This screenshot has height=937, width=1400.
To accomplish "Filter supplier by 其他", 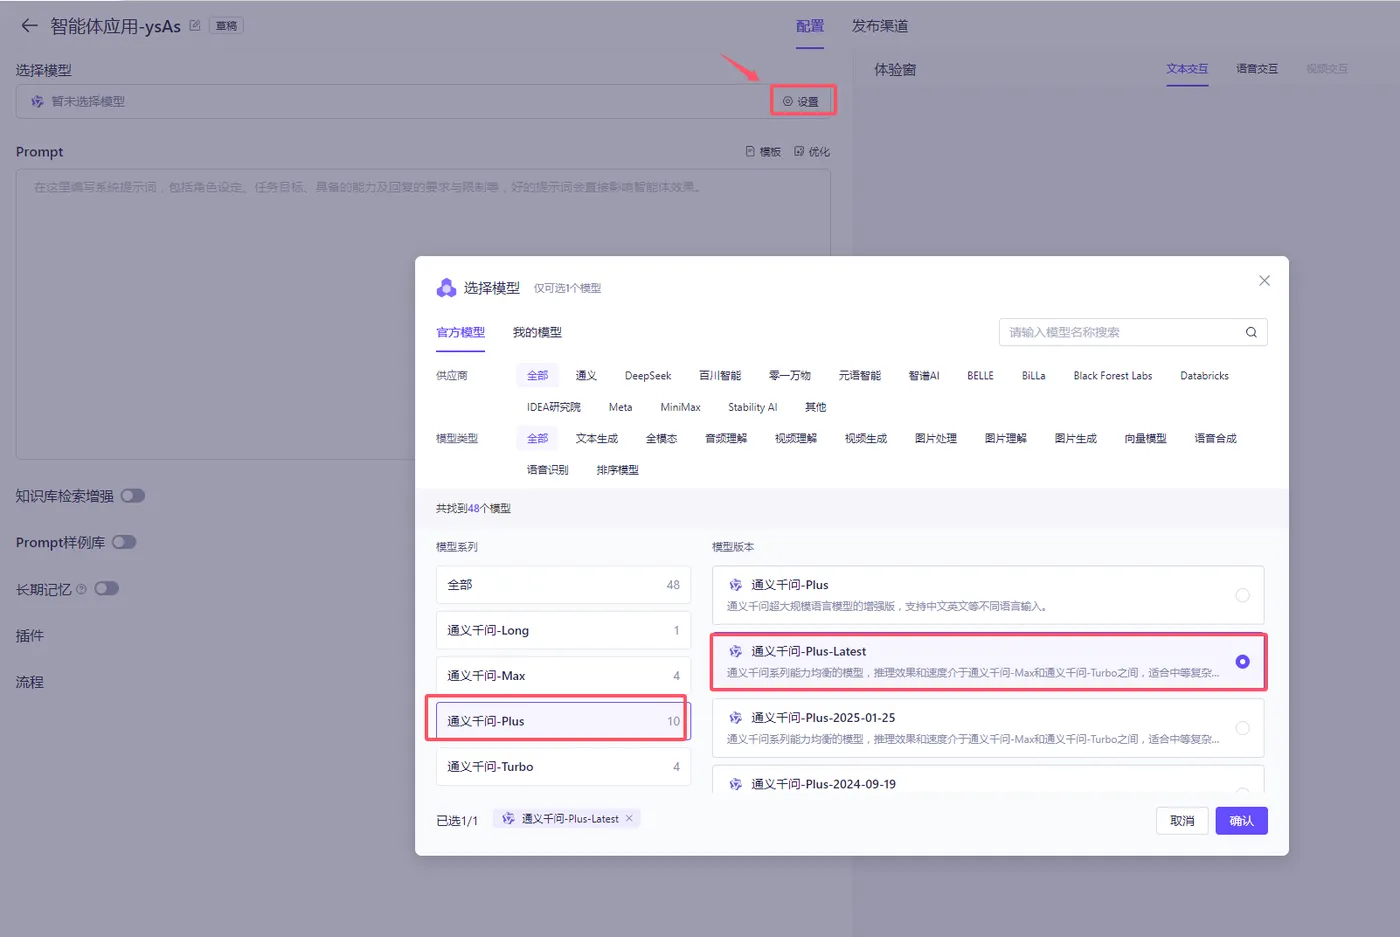I will tap(816, 407).
